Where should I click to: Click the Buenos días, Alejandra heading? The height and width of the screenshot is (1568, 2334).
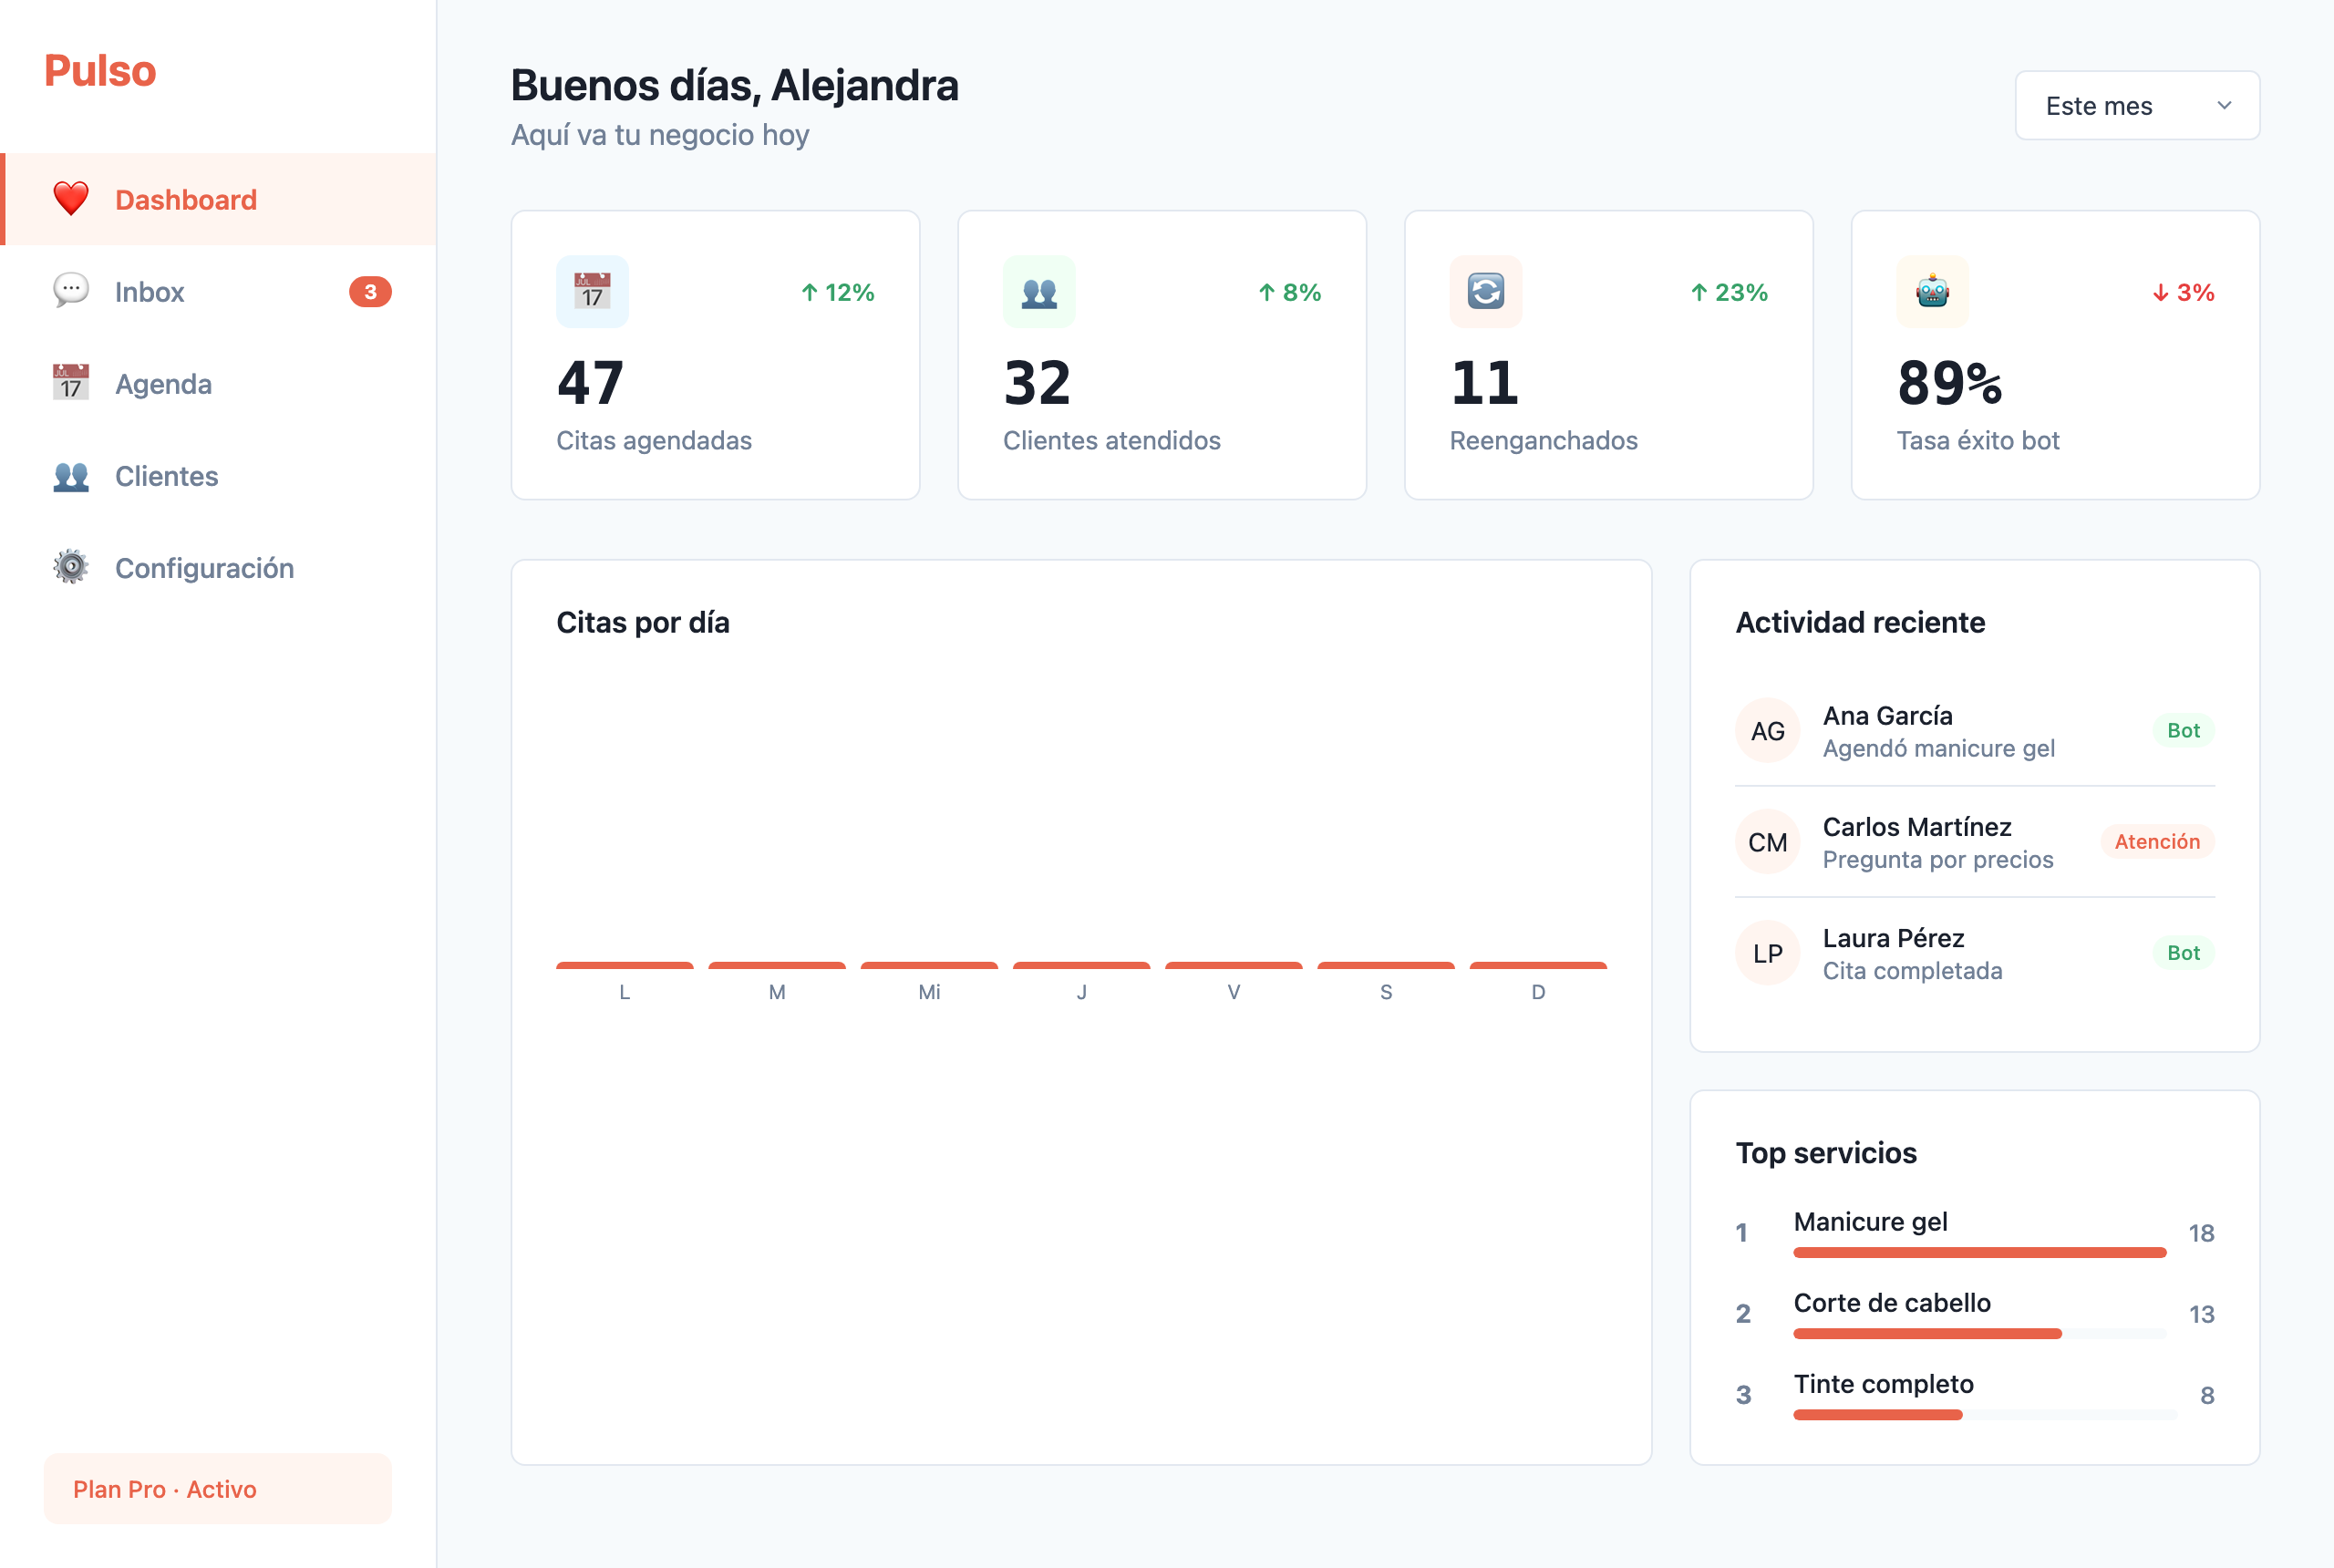pyautogui.click(x=735, y=85)
